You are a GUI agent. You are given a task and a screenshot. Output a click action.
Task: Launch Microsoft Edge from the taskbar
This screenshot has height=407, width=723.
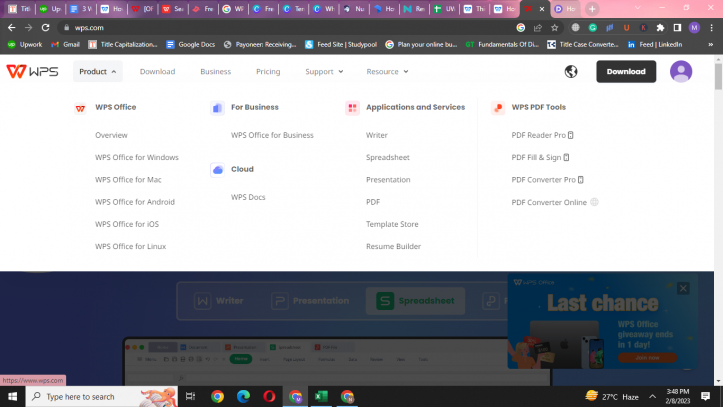click(243, 396)
